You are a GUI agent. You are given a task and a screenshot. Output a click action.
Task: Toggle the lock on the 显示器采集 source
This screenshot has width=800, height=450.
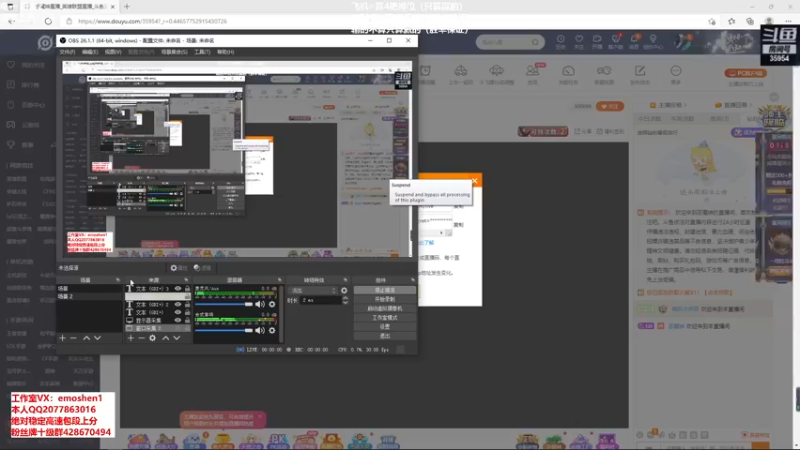coord(187,320)
